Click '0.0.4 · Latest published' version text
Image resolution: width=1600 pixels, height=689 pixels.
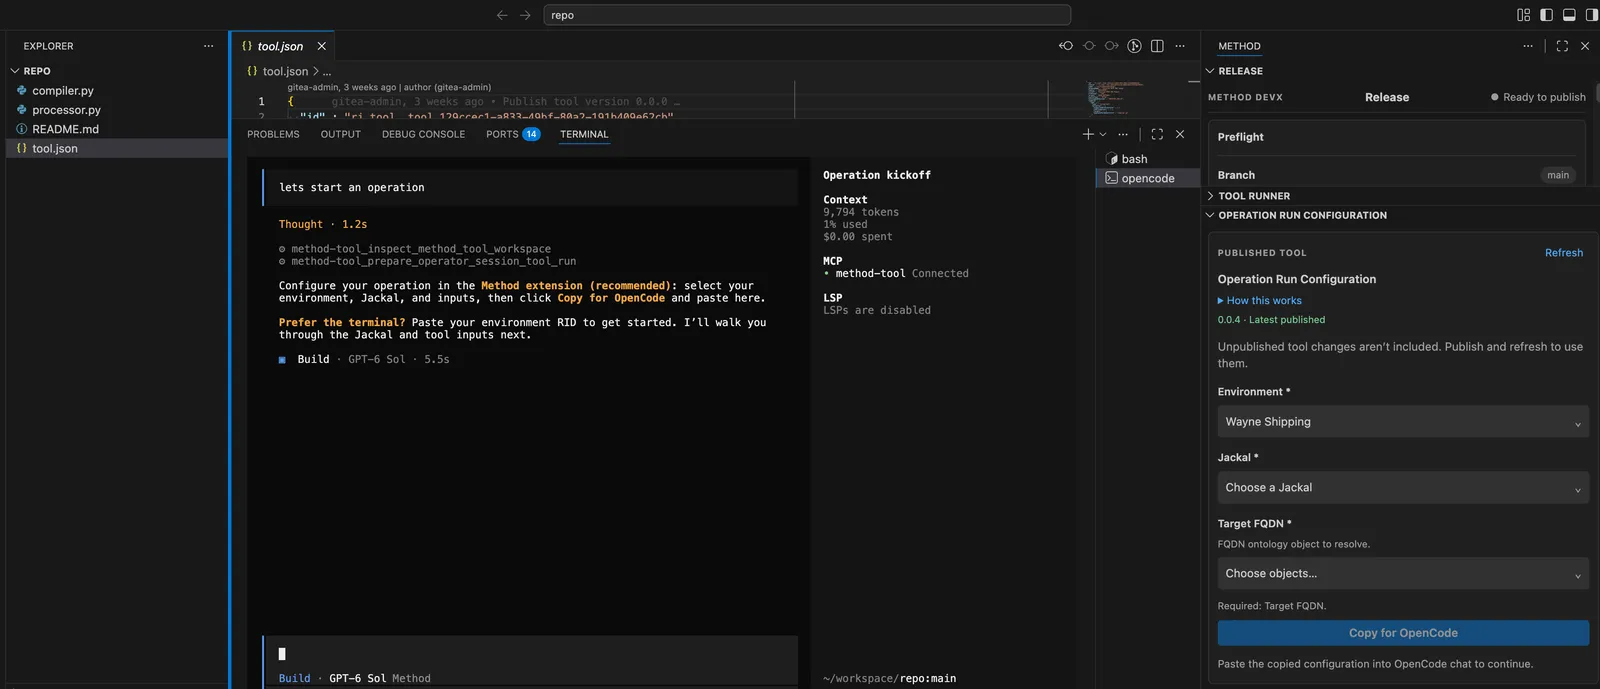(x=1271, y=320)
